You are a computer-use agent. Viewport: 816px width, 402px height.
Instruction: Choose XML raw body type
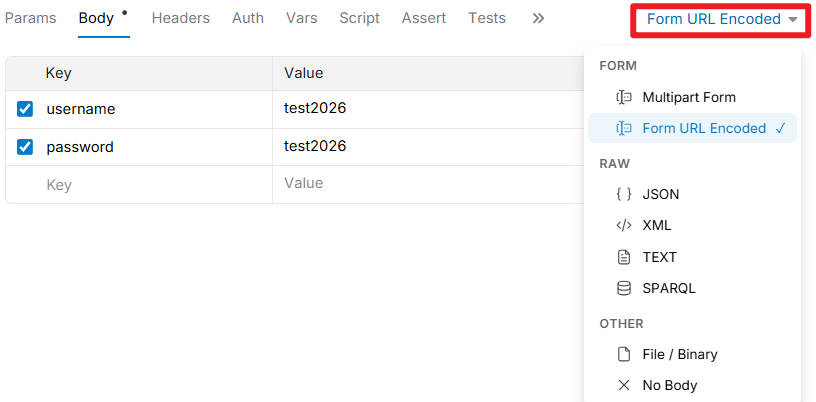[692, 225]
